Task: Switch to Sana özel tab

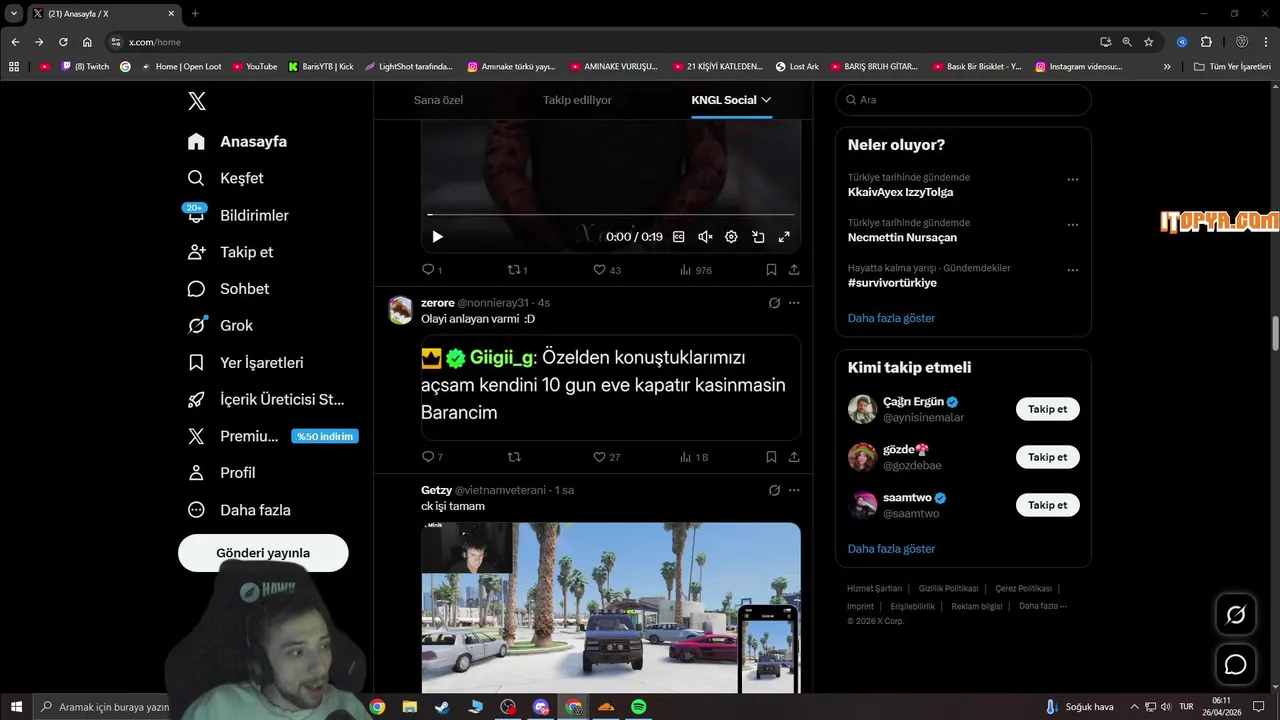Action: tap(438, 100)
